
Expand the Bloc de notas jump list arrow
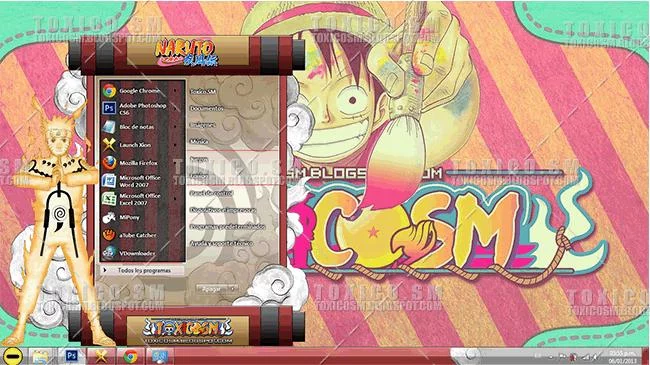coord(175,127)
